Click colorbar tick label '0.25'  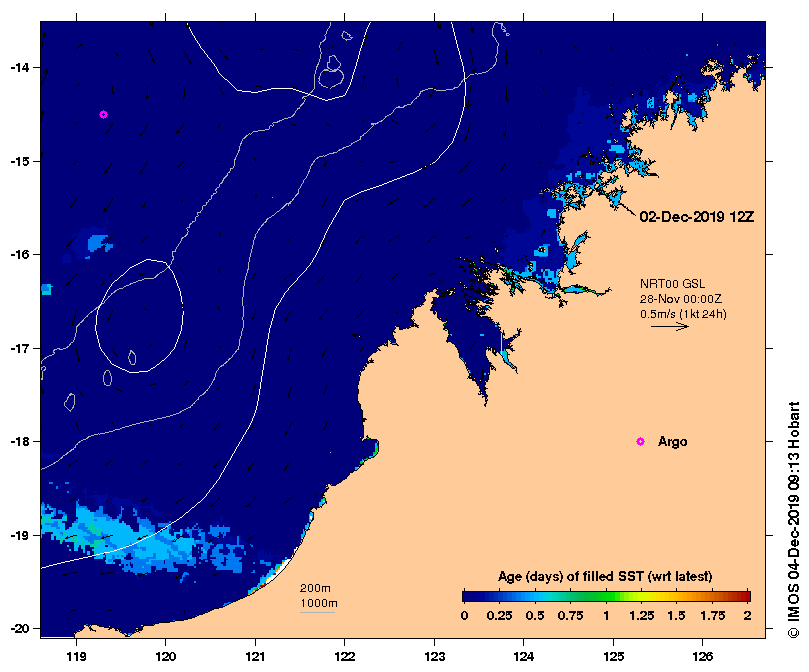499,616
